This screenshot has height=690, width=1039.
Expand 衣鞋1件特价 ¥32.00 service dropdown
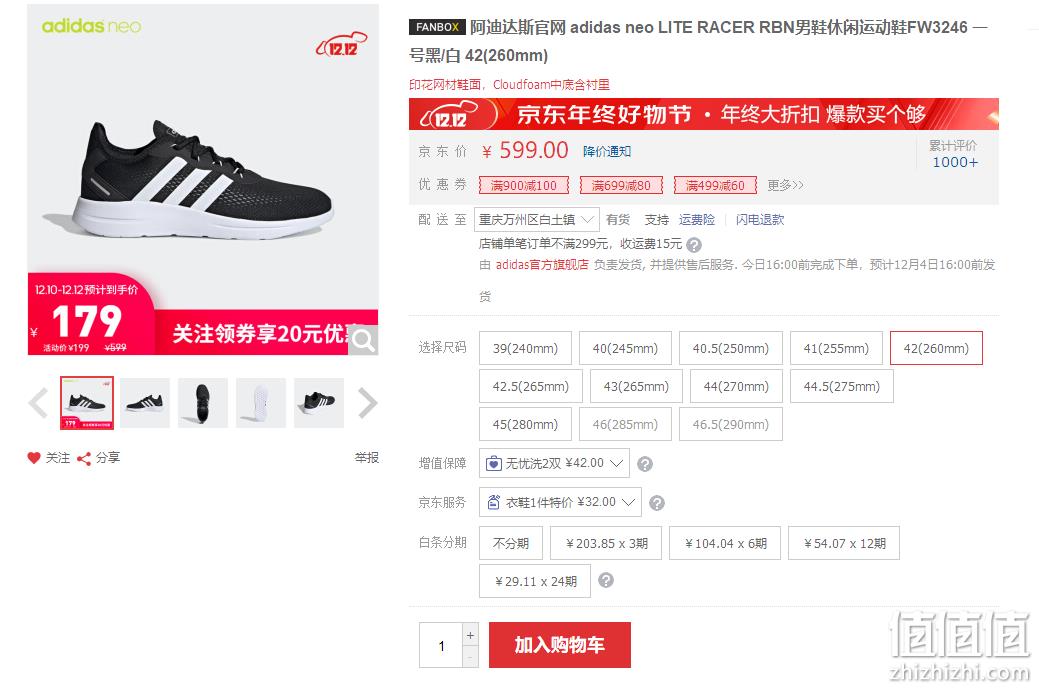[x=560, y=502]
